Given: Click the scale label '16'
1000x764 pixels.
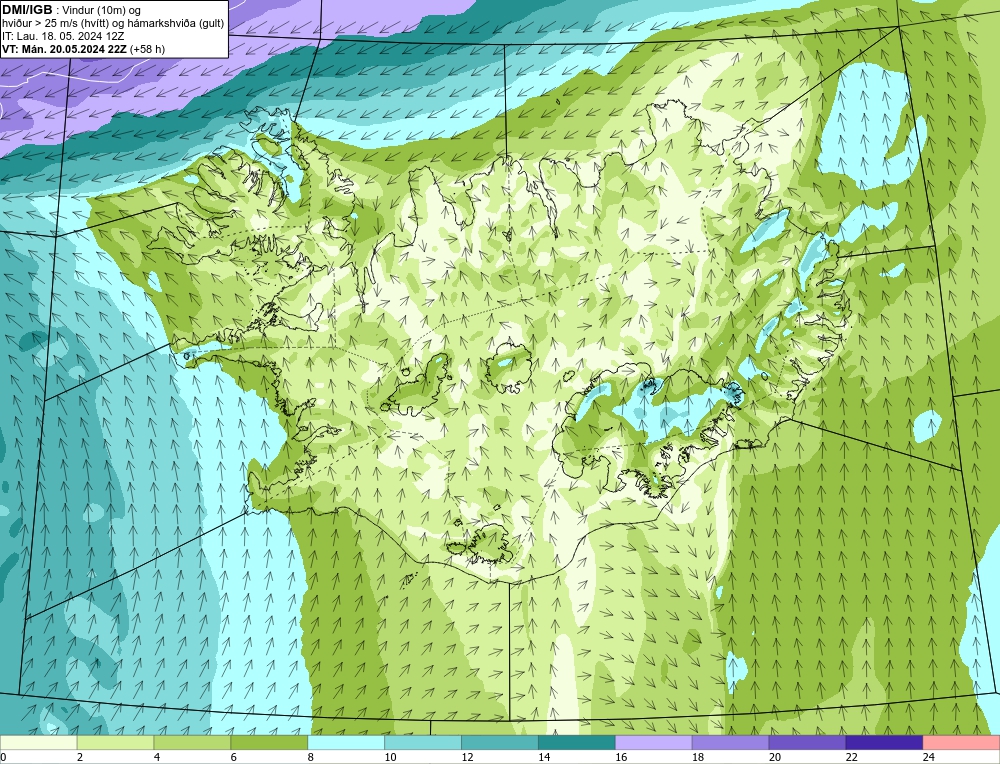Looking at the screenshot, I should pyautogui.click(x=621, y=757).
